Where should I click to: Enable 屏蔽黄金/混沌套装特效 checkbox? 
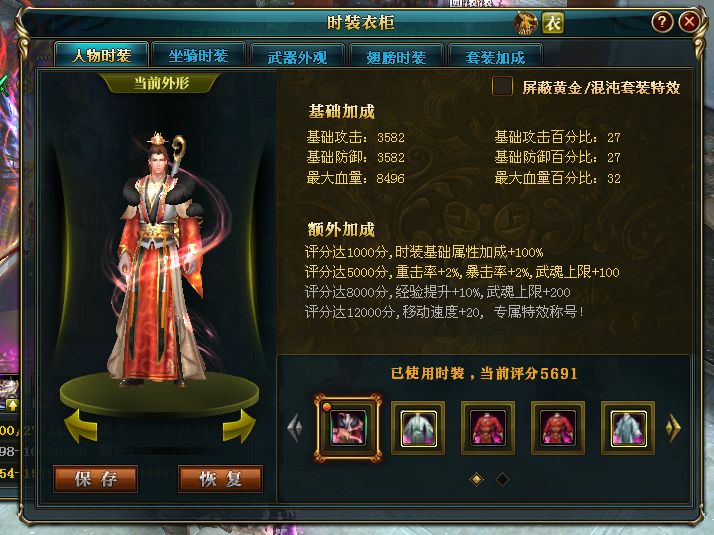(x=502, y=86)
